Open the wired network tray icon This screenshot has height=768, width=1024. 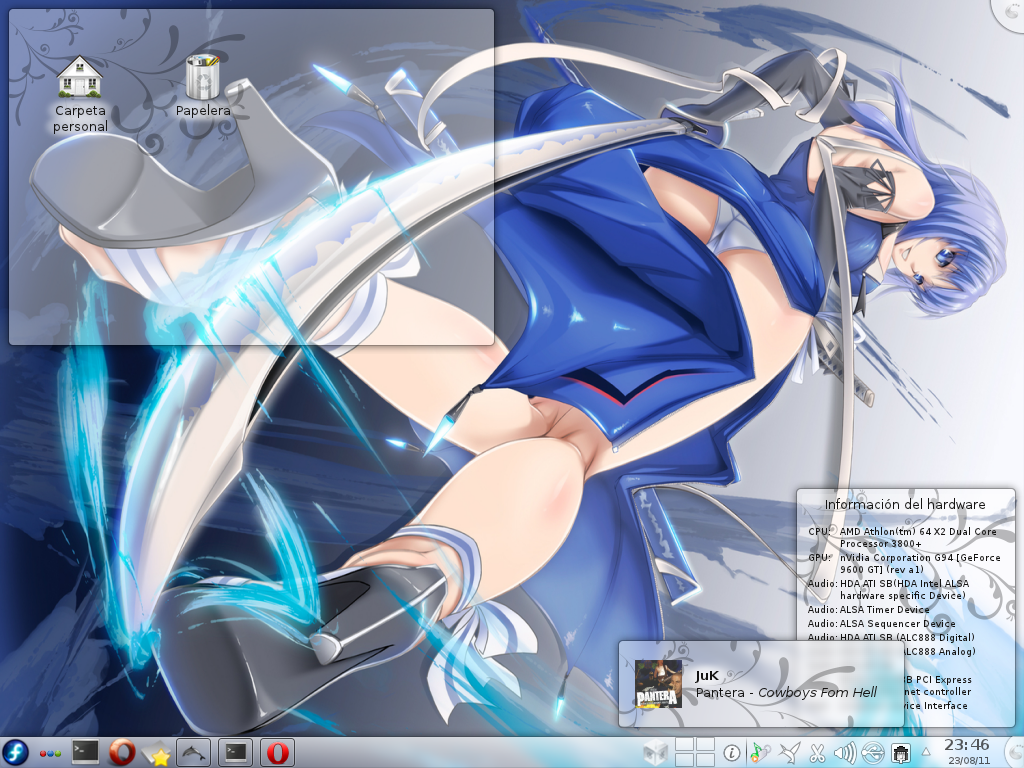pos(901,753)
